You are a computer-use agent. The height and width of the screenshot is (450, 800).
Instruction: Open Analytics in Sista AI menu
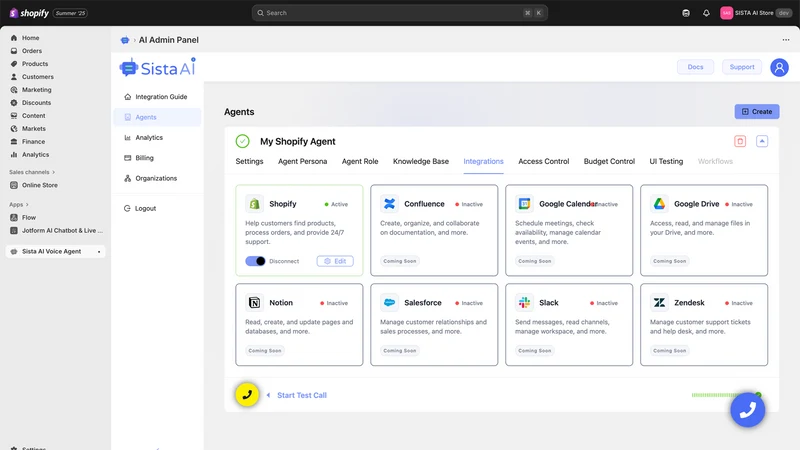tap(157, 138)
